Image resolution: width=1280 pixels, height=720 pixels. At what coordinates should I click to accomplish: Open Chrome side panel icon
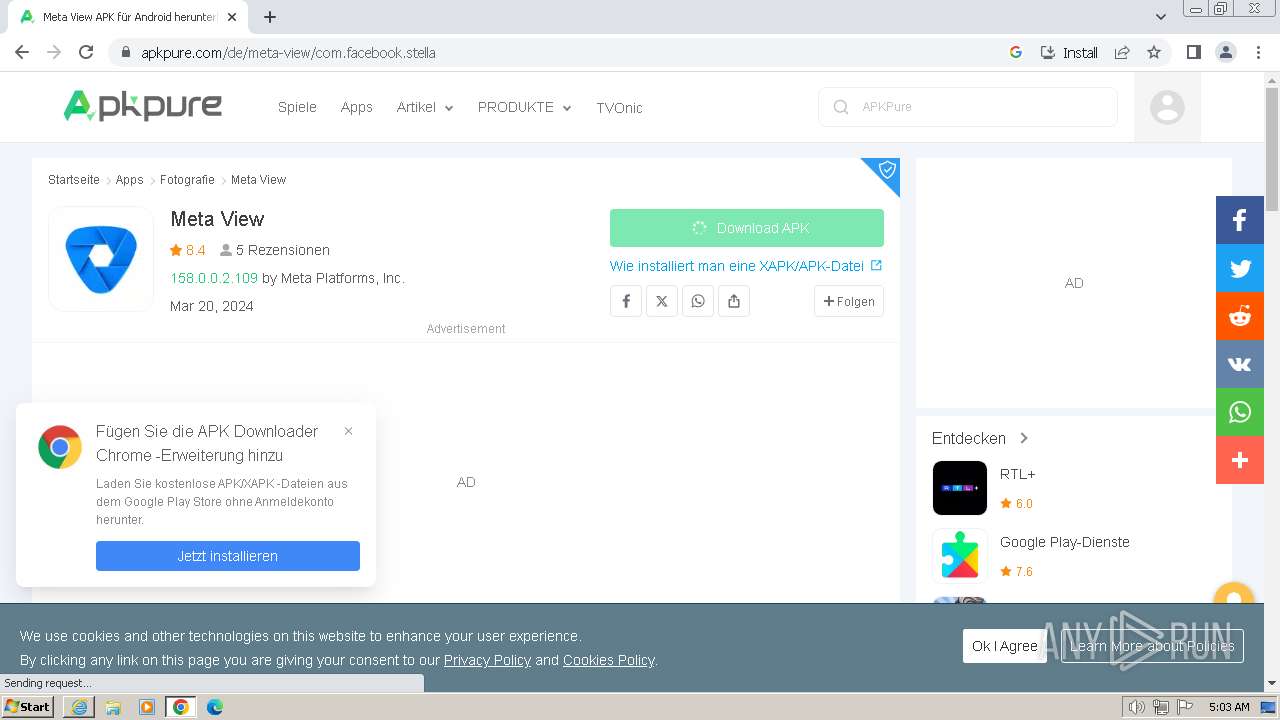(1193, 52)
